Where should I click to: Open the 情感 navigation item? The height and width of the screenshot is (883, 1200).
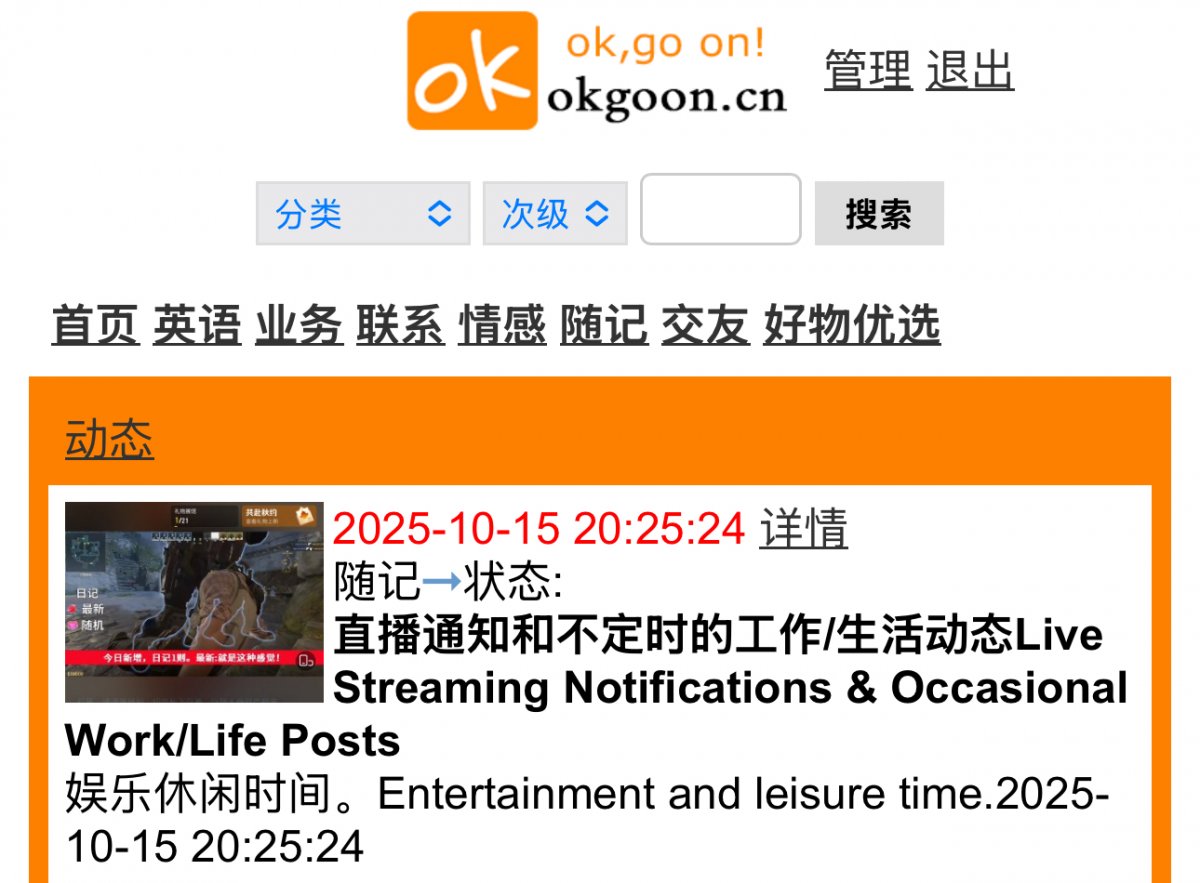[x=502, y=326]
